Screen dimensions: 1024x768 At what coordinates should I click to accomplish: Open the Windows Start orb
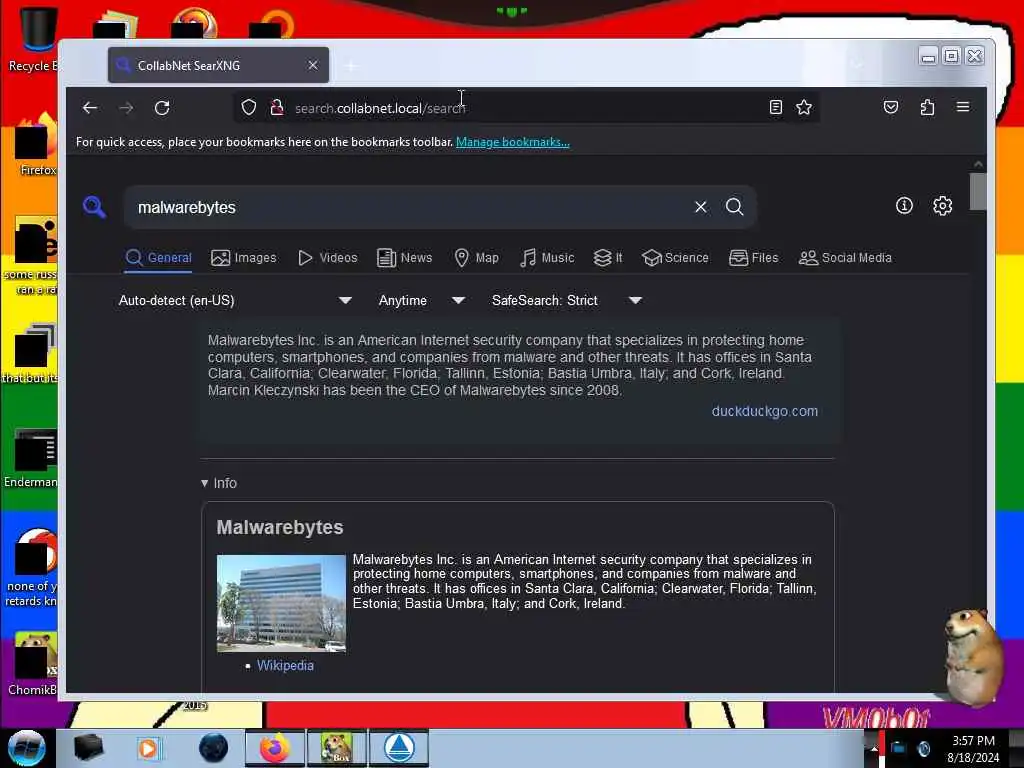[x=27, y=748]
